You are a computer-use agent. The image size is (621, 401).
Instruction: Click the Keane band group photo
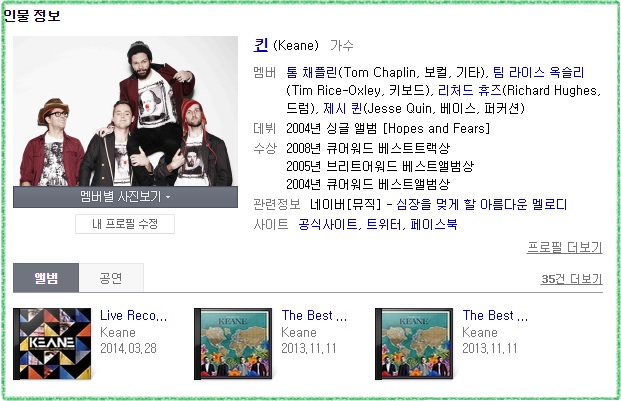pyautogui.click(x=125, y=111)
